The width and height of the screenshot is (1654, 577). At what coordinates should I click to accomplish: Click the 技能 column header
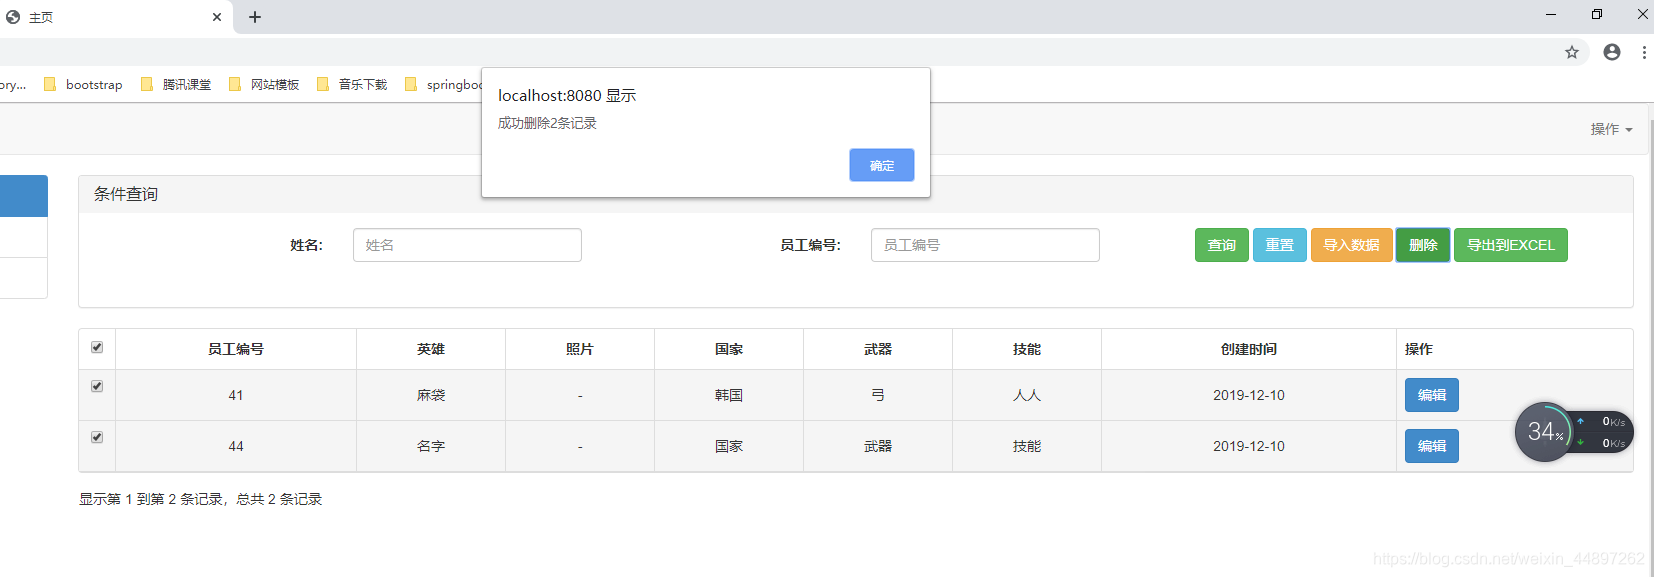(1027, 349)
